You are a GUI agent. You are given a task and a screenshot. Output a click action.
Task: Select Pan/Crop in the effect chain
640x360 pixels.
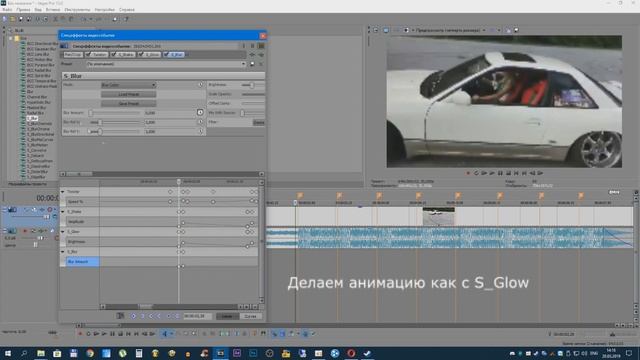click(73, 54)
